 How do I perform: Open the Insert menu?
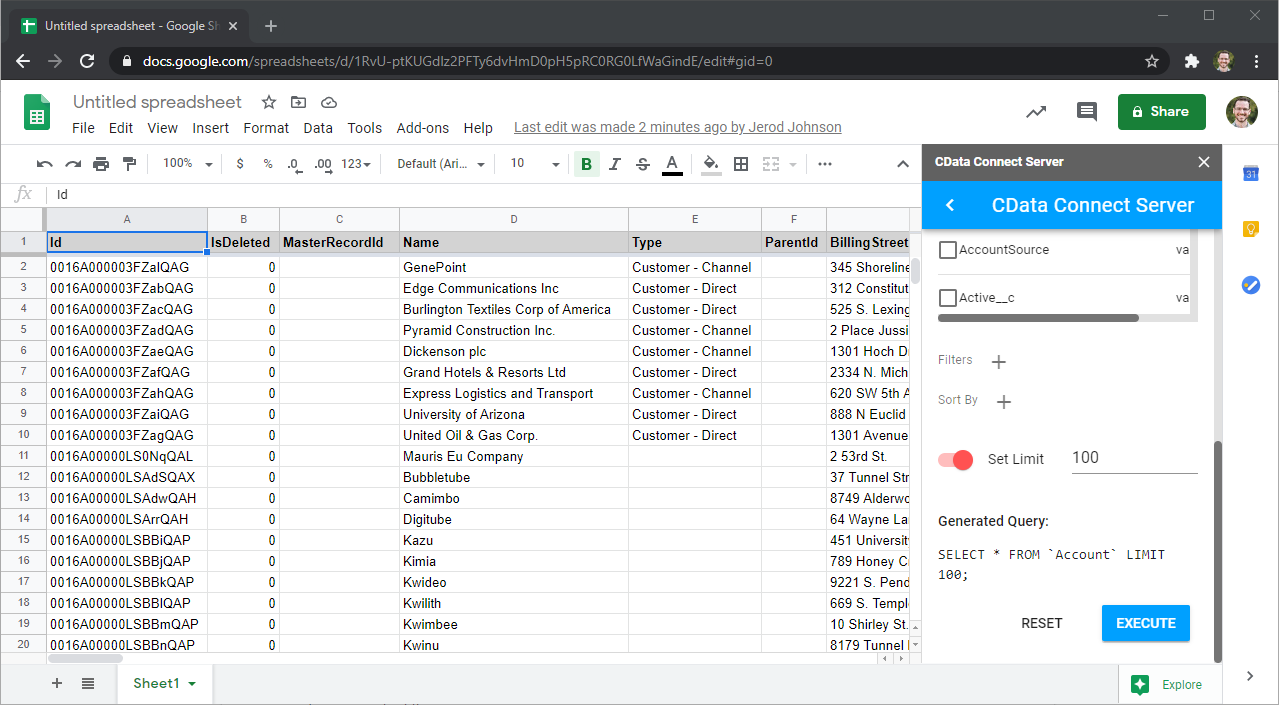pos(211,128)
